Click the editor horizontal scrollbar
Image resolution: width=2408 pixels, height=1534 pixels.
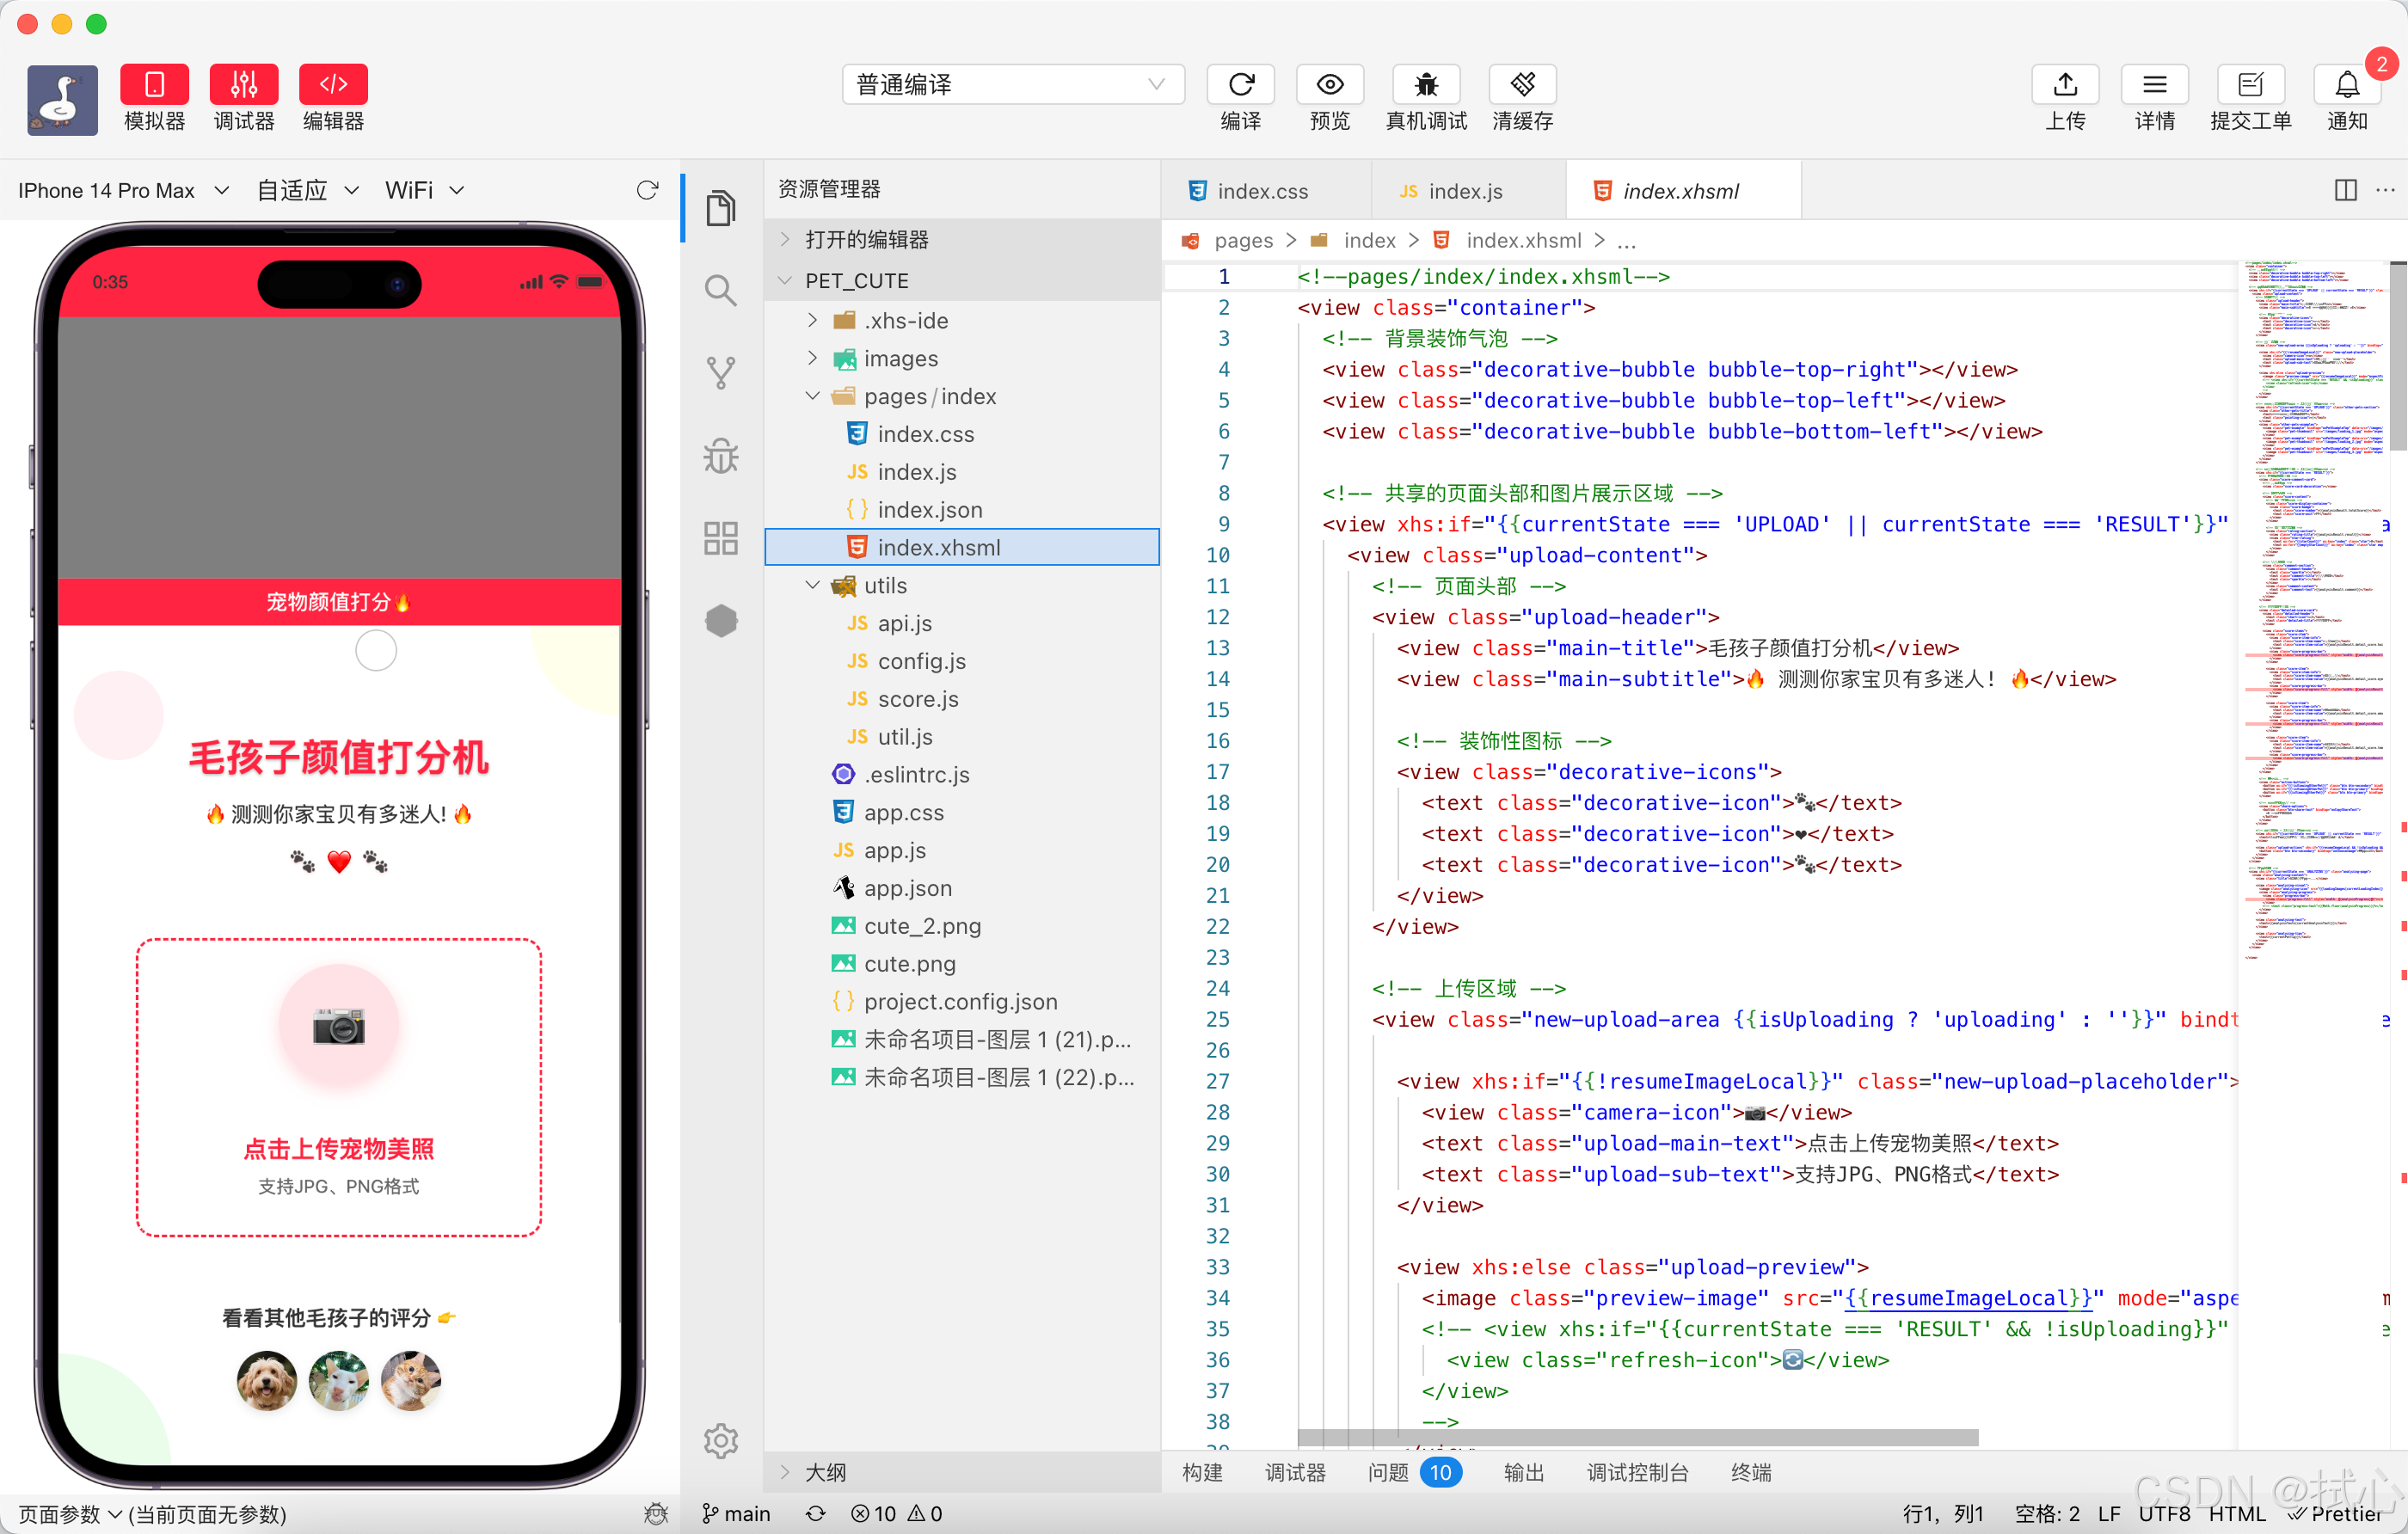(1637, 1437)
